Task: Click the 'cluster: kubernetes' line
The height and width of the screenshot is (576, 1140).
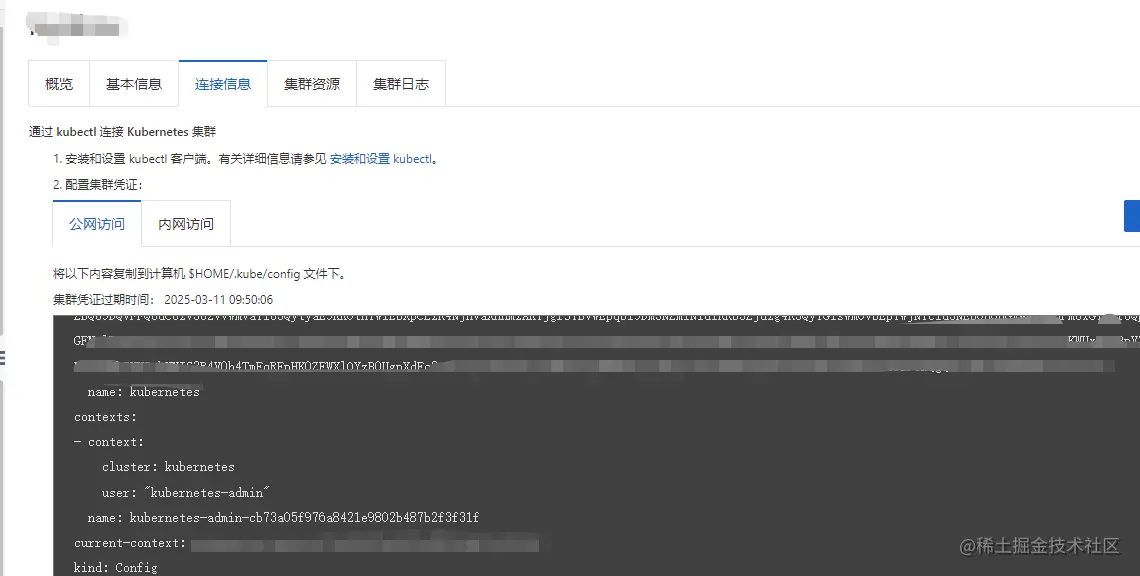Action: (168, 467)
